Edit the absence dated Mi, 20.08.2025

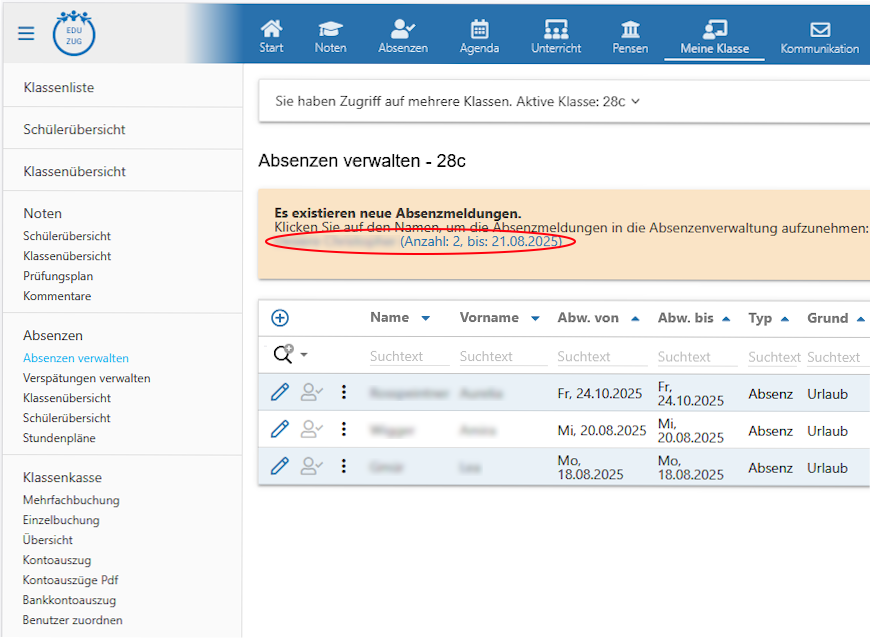click(280, 429)
